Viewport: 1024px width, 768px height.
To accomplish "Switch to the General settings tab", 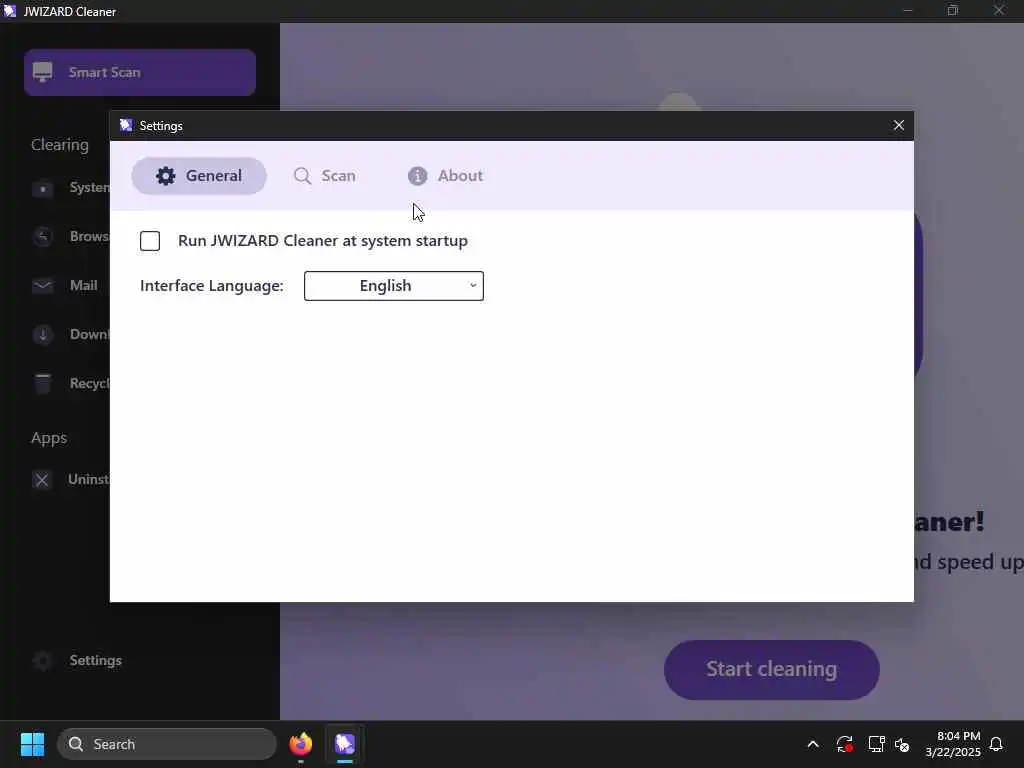I will pos(199,176).
